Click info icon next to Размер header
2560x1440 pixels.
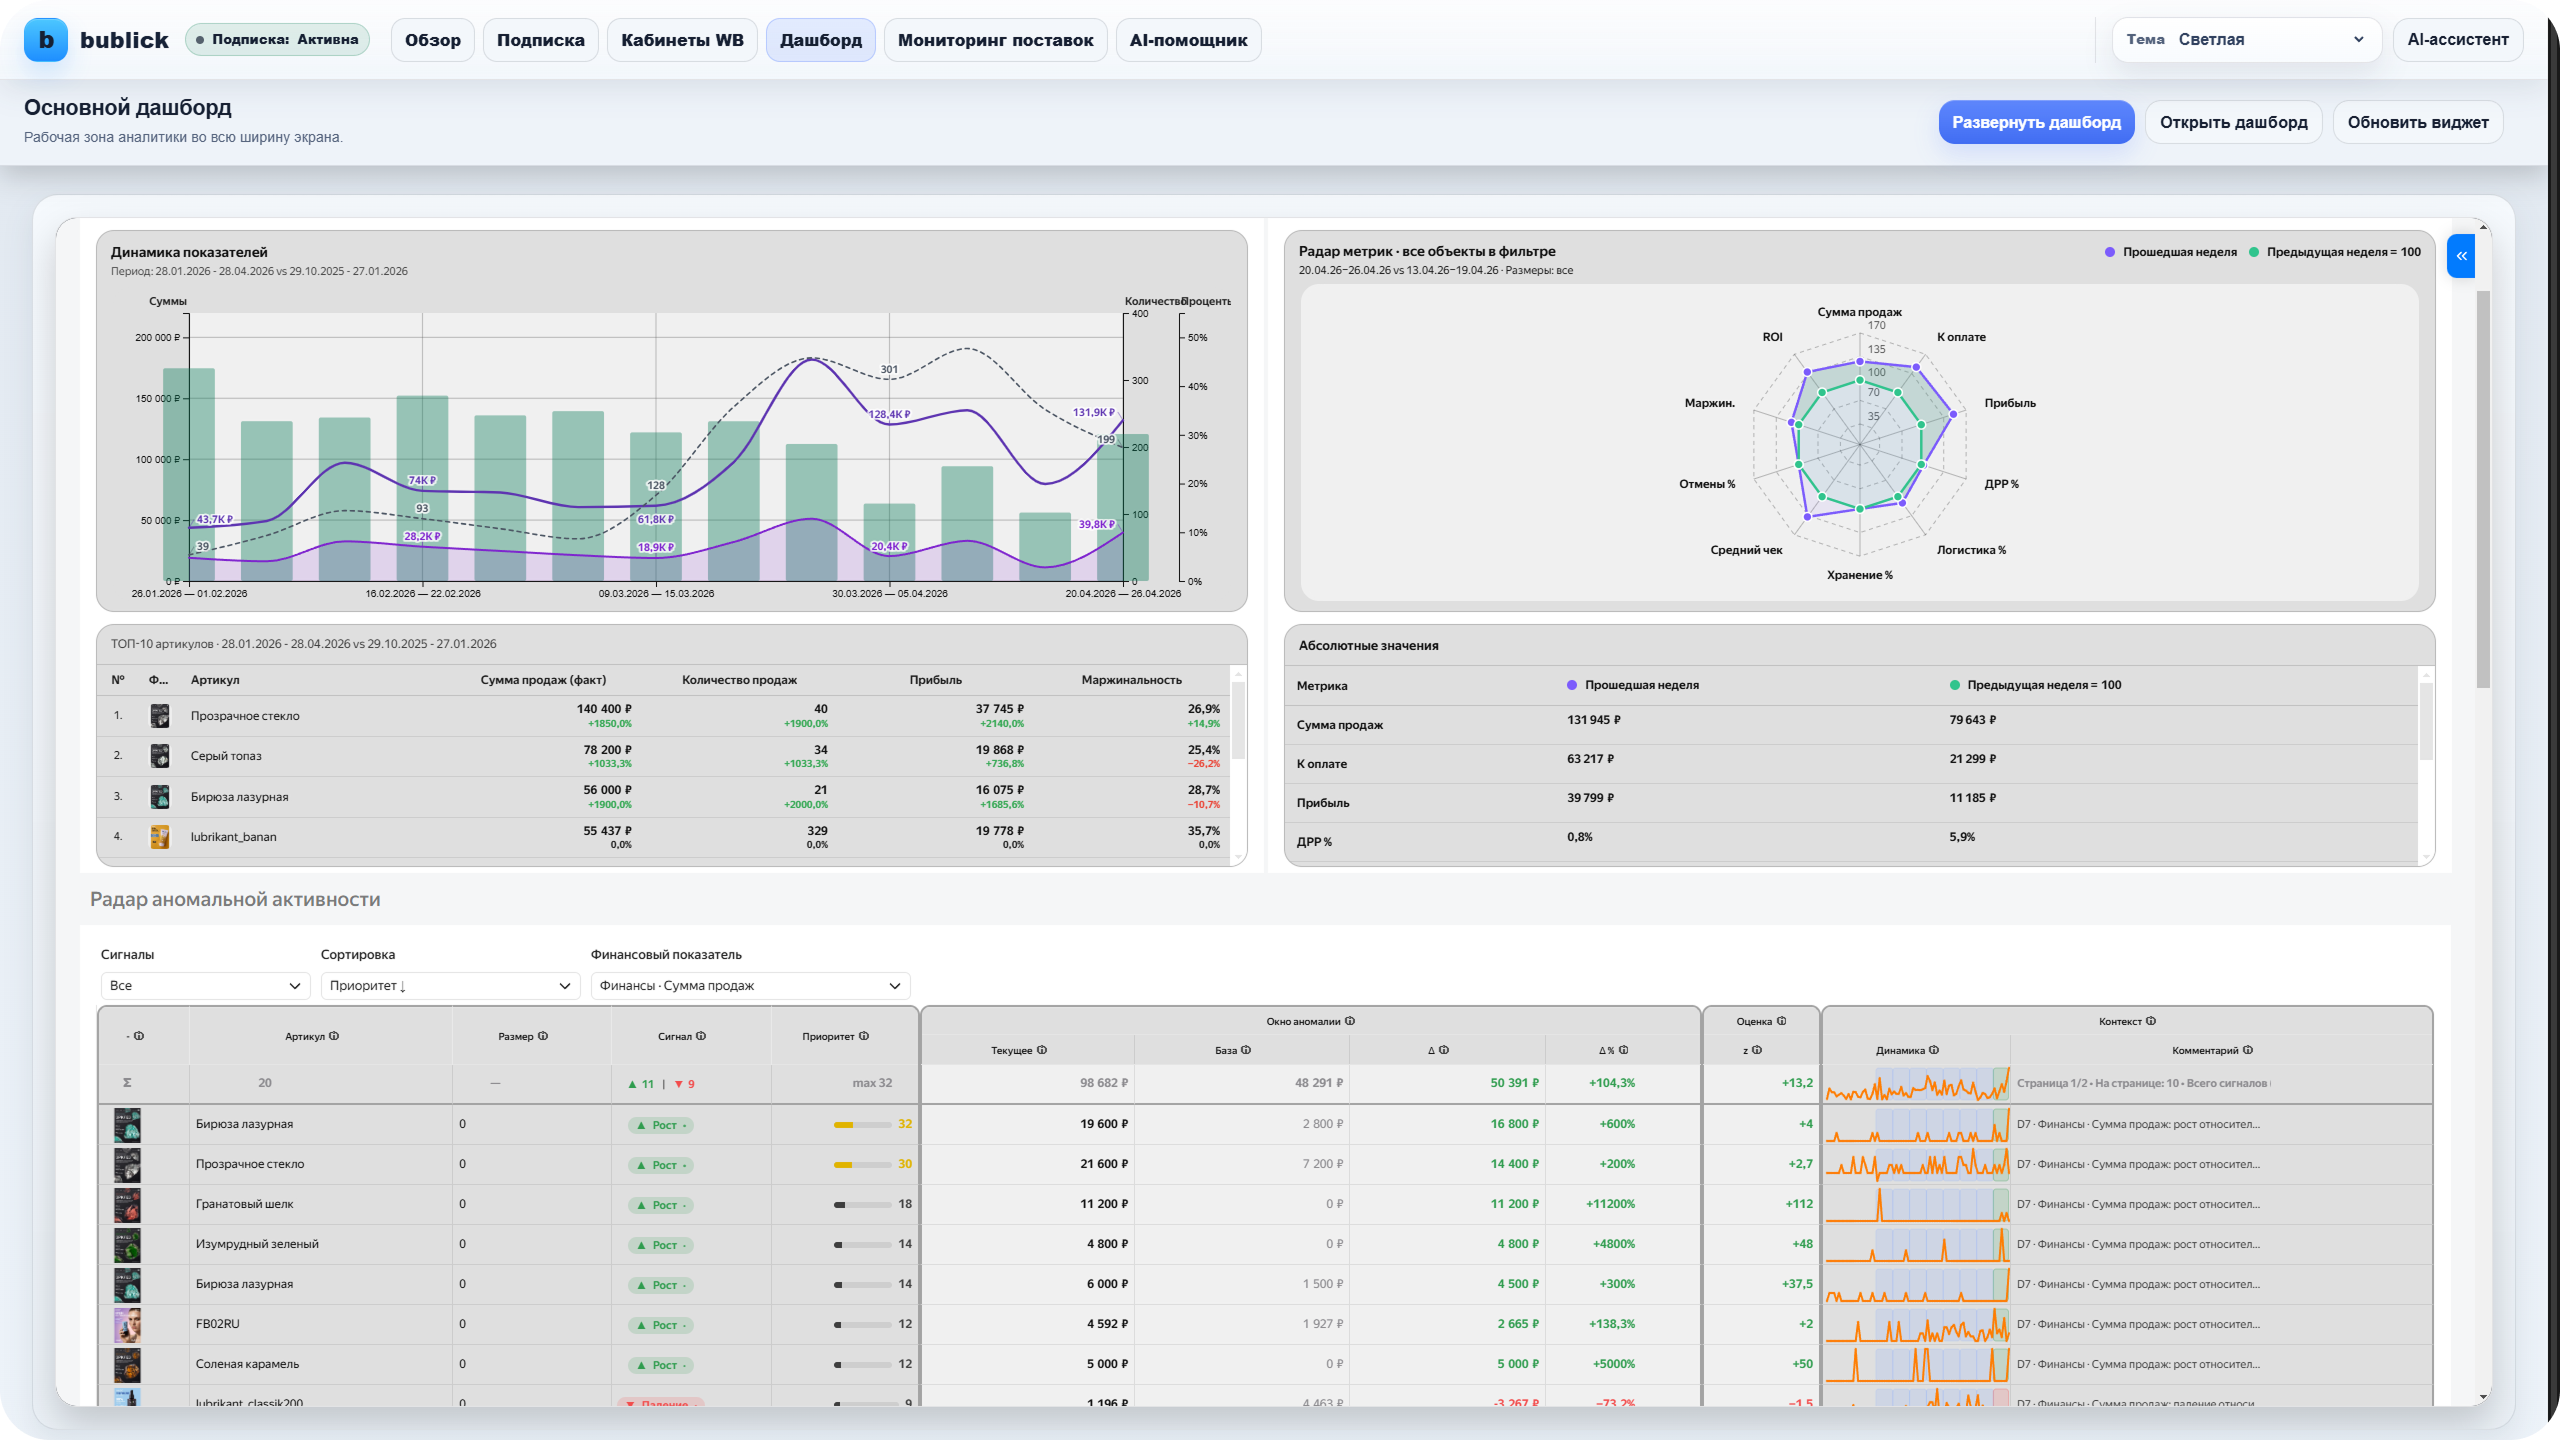(543, 1036)
